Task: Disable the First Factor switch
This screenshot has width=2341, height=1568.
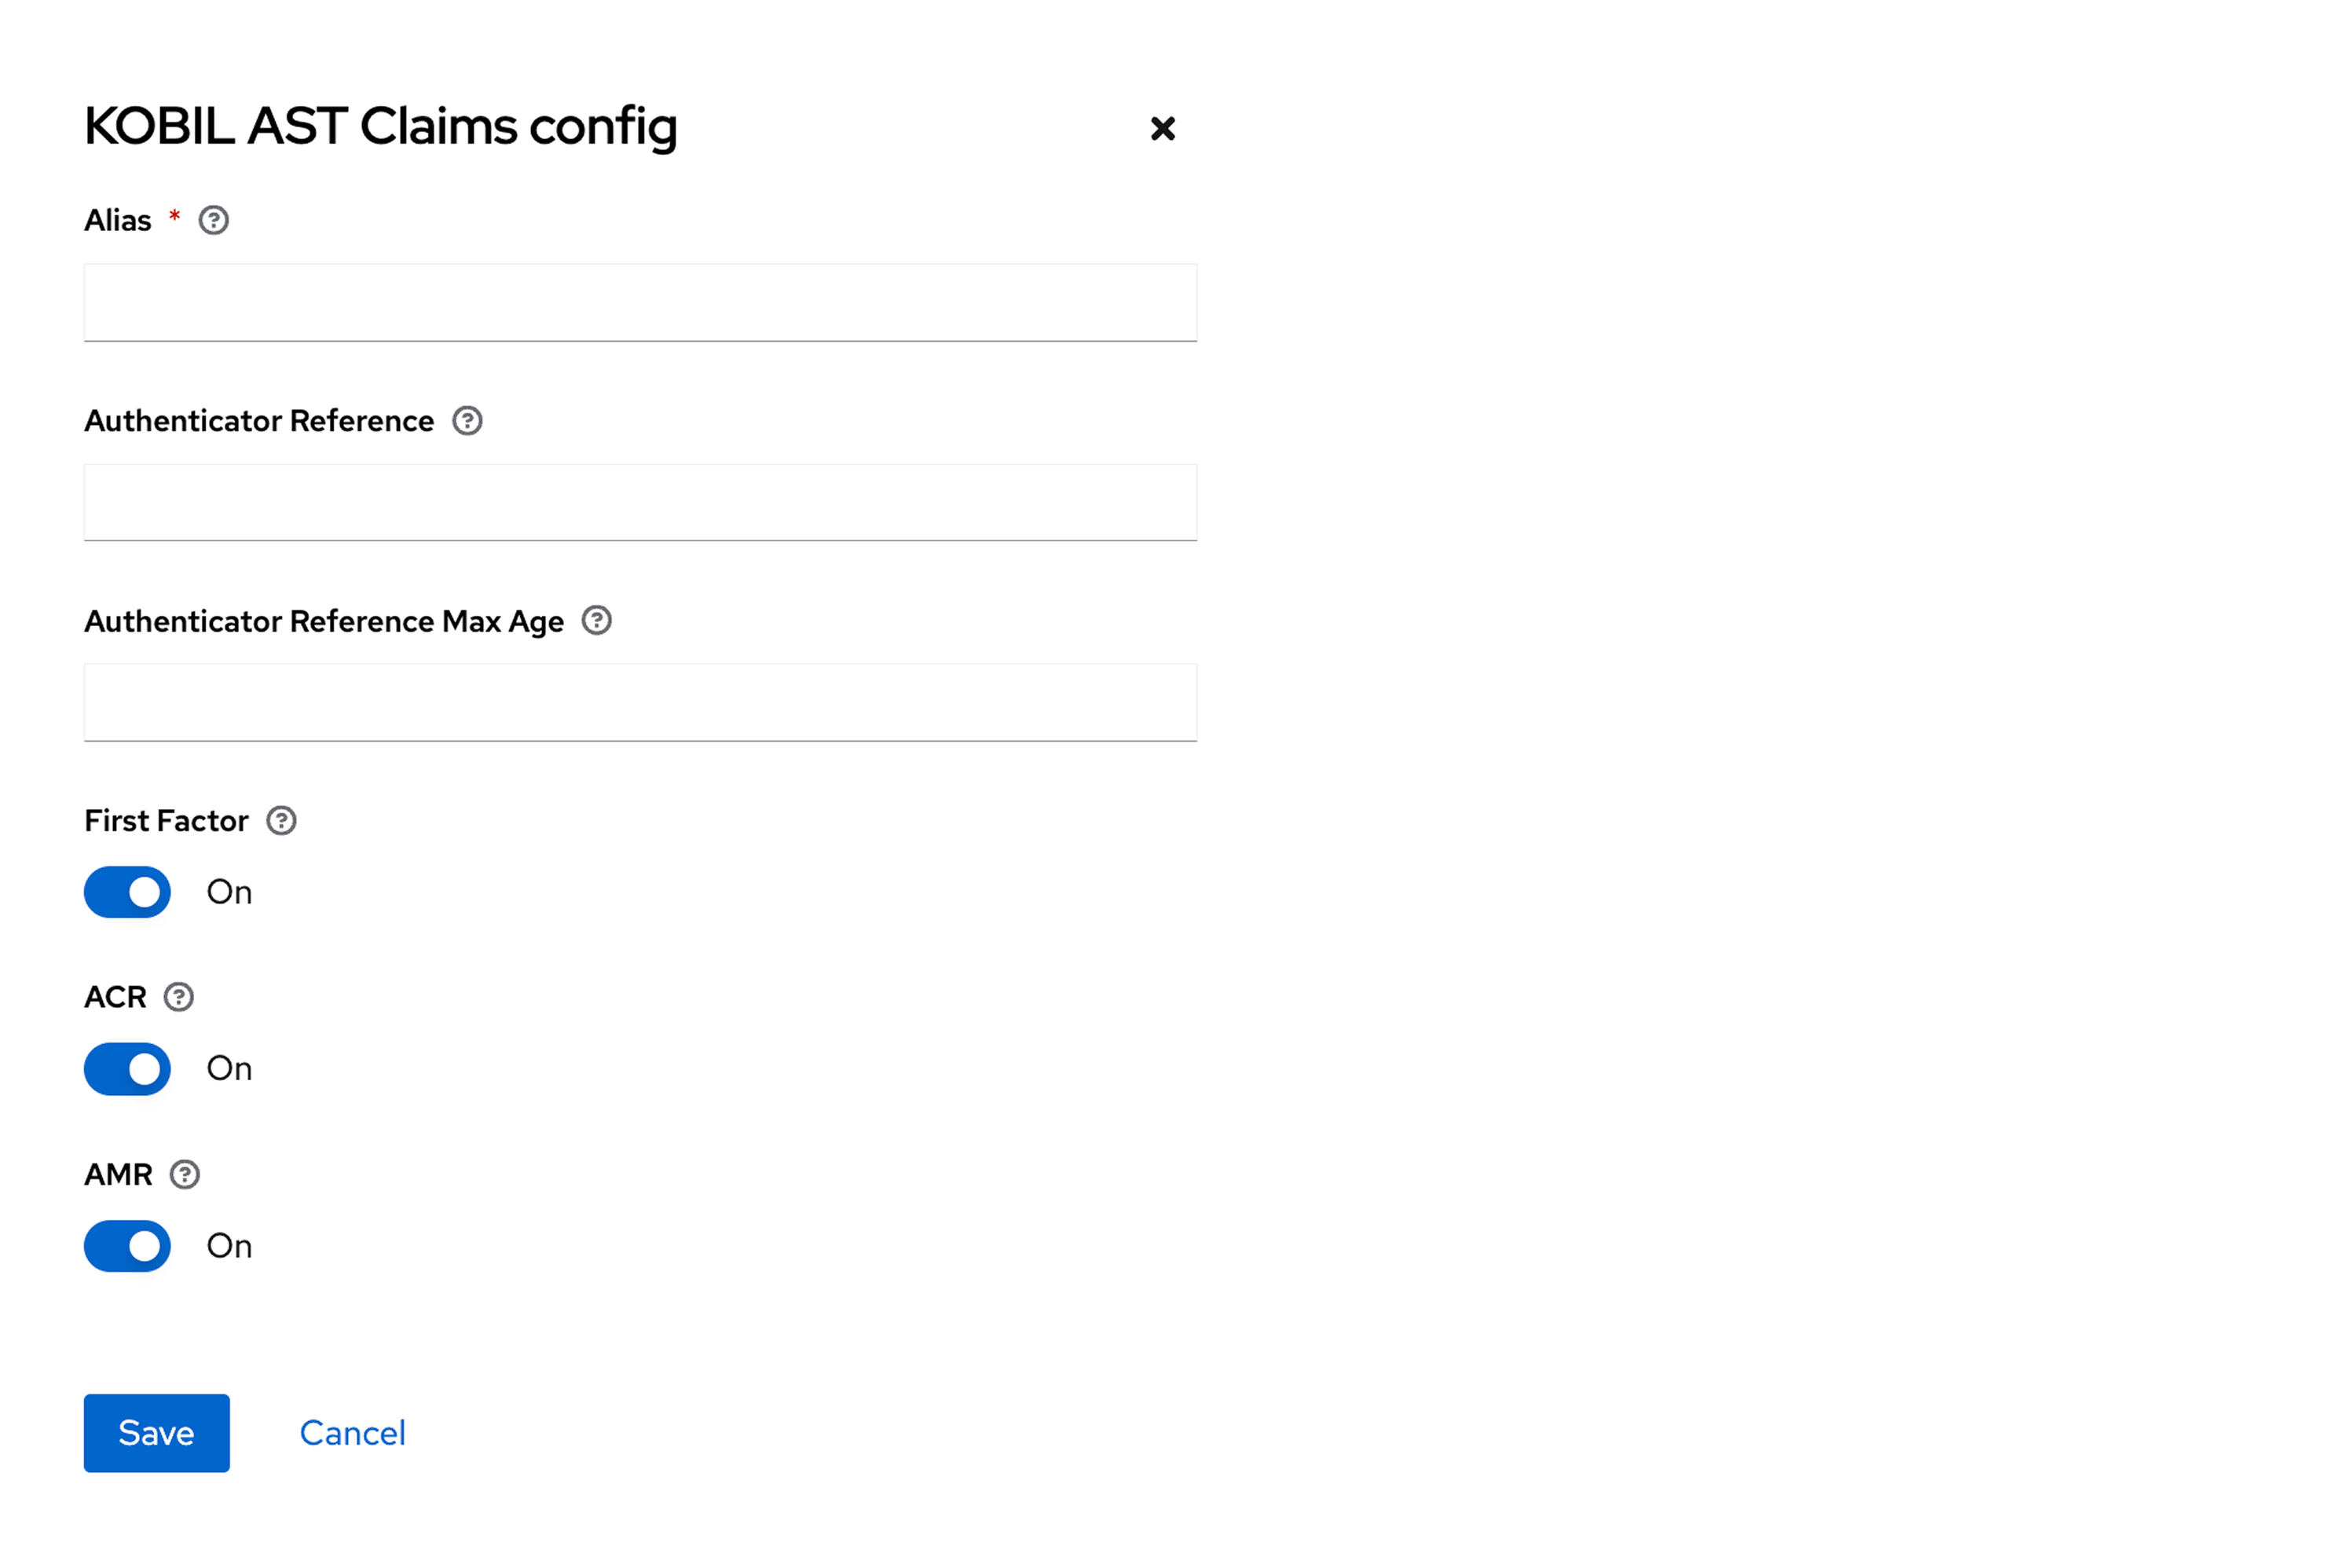Action: (128, 892)
